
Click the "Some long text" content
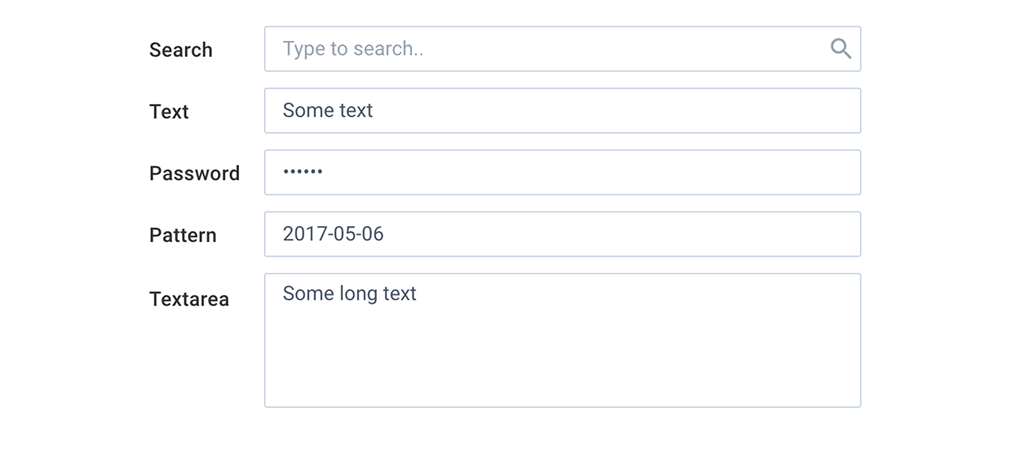click(x=349, y=294)
